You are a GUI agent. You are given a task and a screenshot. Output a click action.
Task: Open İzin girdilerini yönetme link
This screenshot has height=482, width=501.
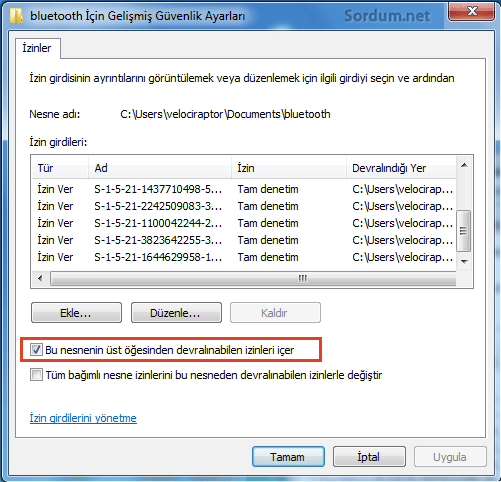tap(83, 418)
